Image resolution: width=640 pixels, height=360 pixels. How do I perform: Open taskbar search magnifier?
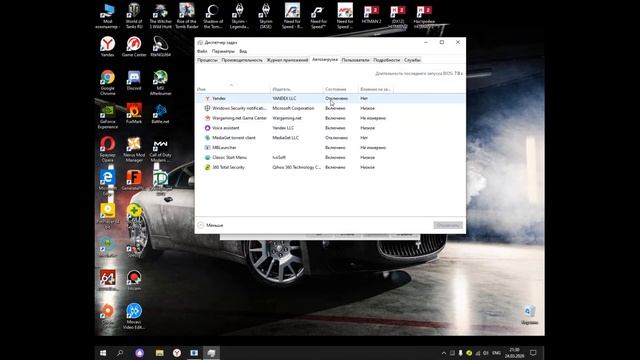point(120,353)
